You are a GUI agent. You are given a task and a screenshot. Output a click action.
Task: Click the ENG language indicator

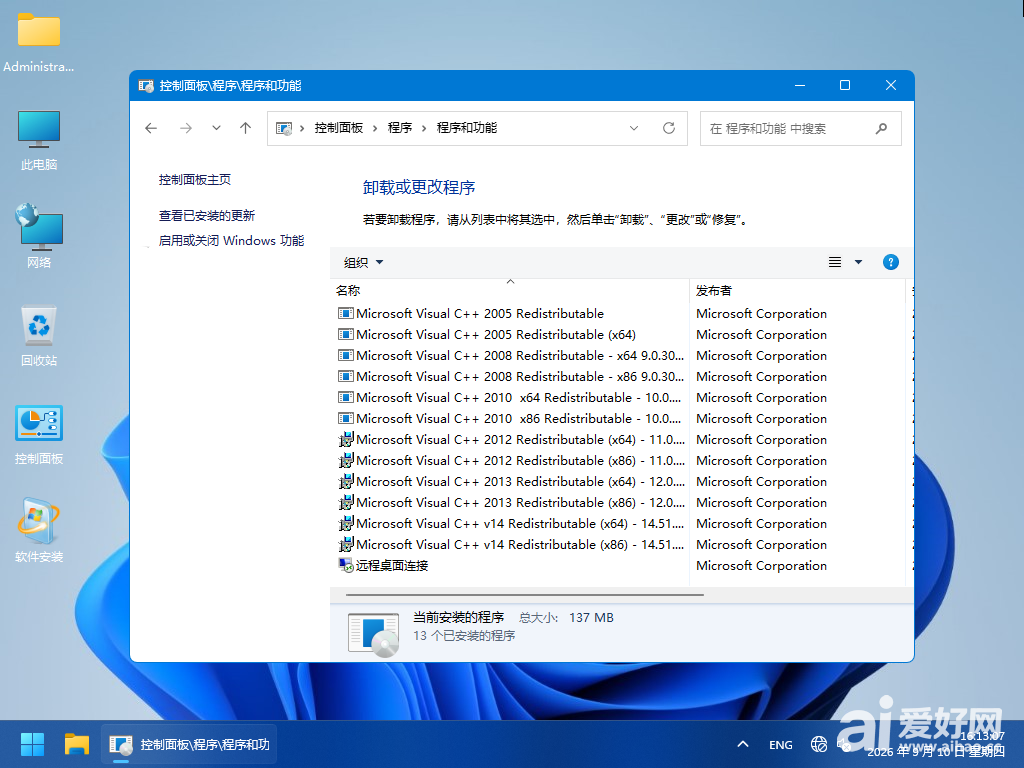pos(780,744)
